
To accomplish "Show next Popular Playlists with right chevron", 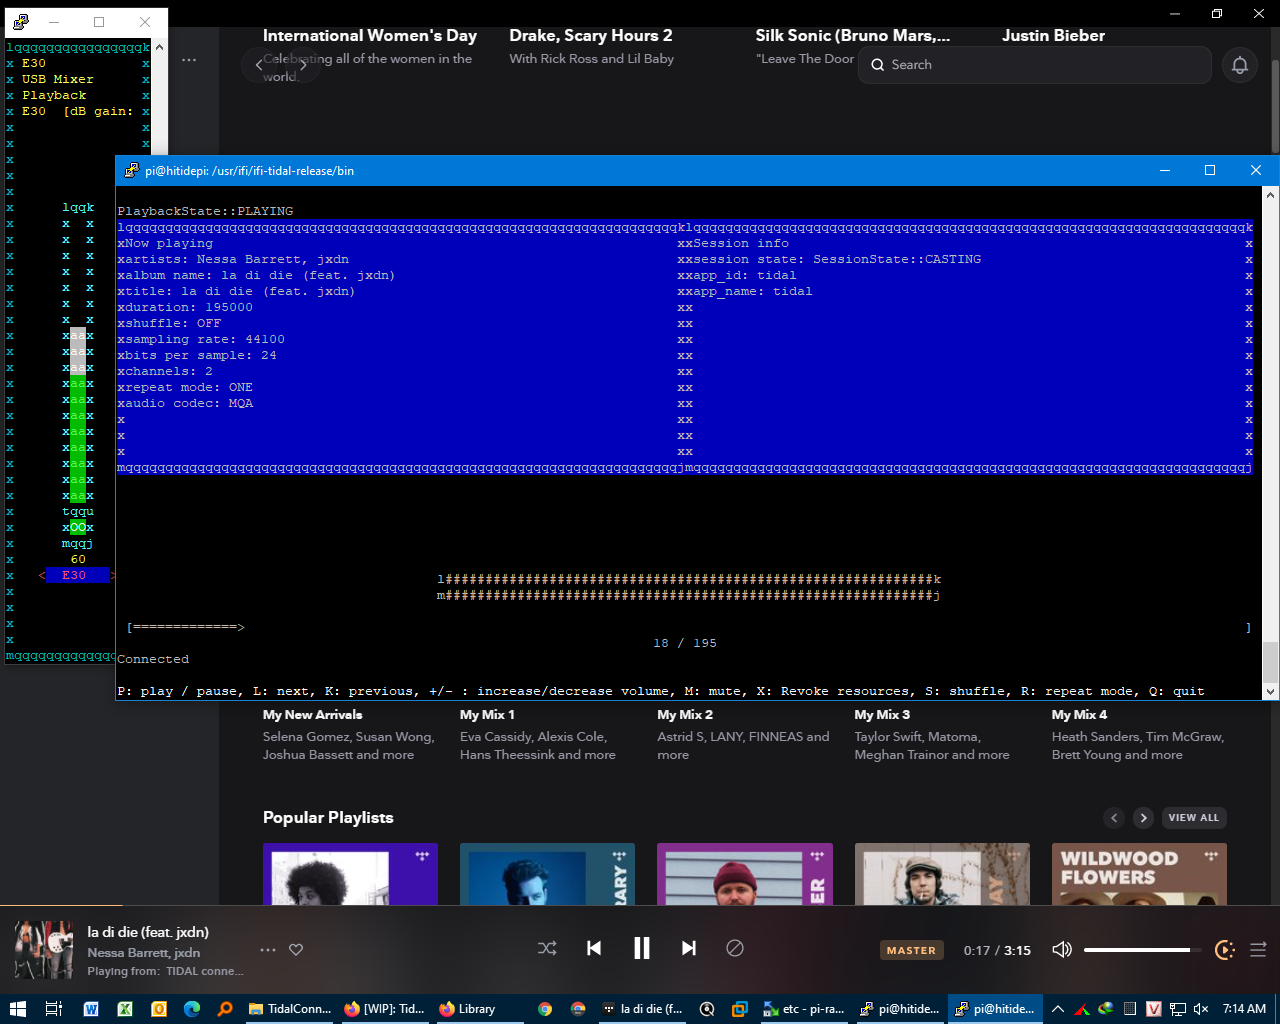I will [1144, 818].
